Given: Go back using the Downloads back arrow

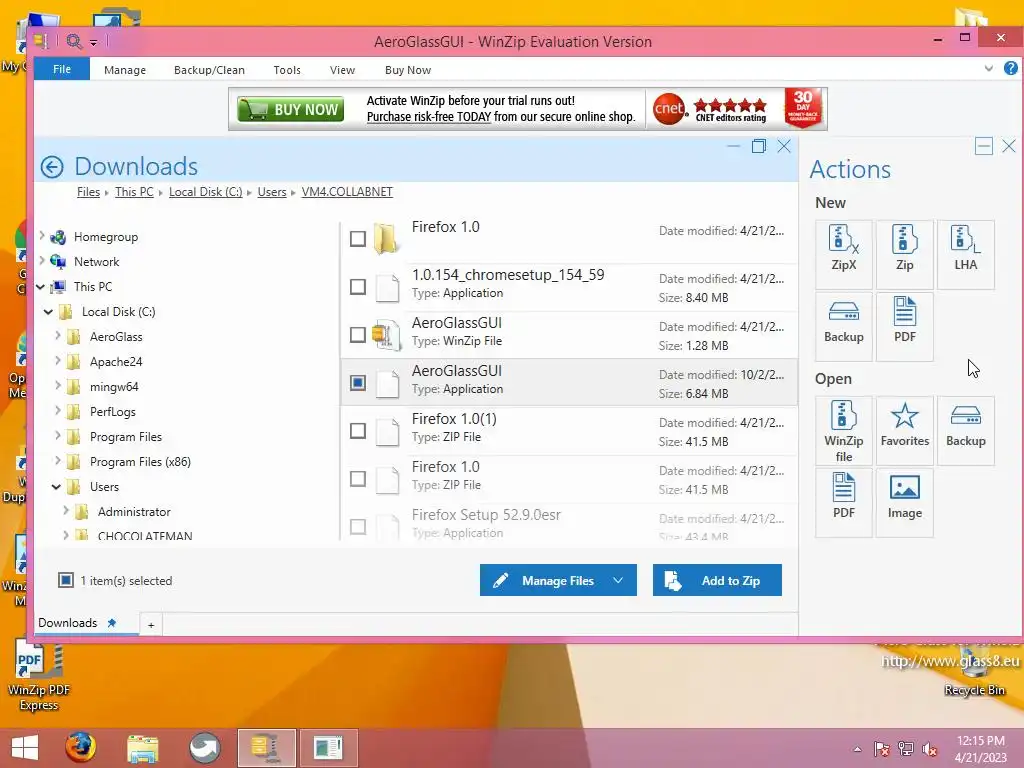Looking at the screenshot, I should pos(52,167).
